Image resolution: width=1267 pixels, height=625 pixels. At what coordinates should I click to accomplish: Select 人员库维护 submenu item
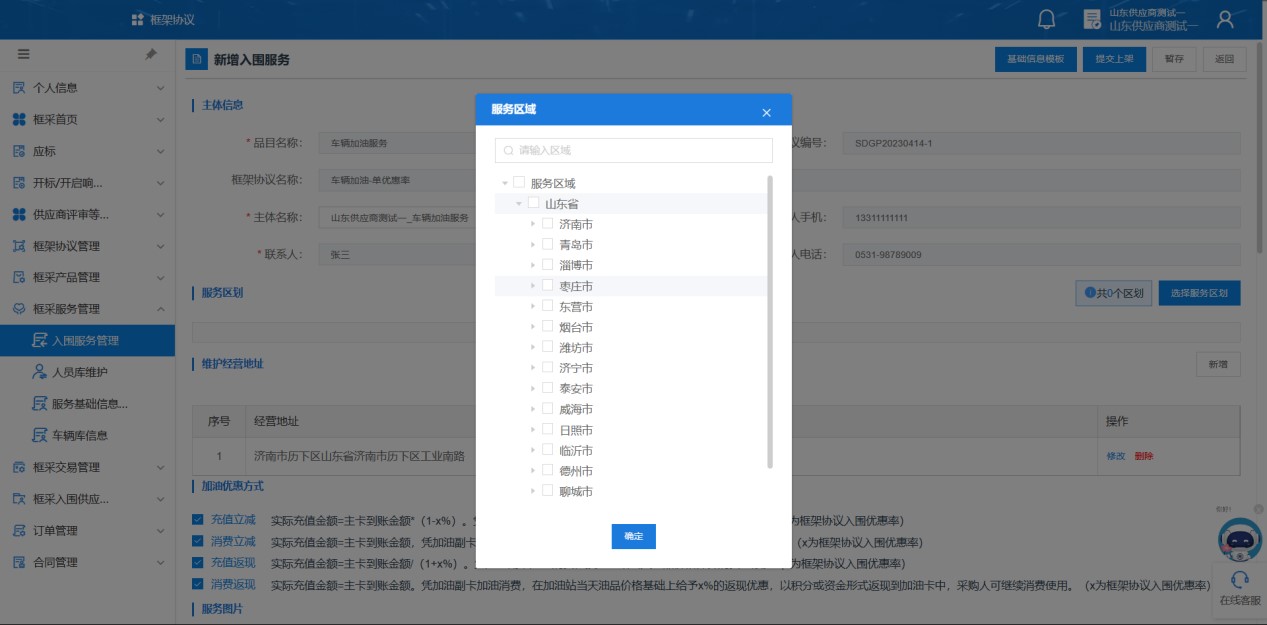click(87, 372)
